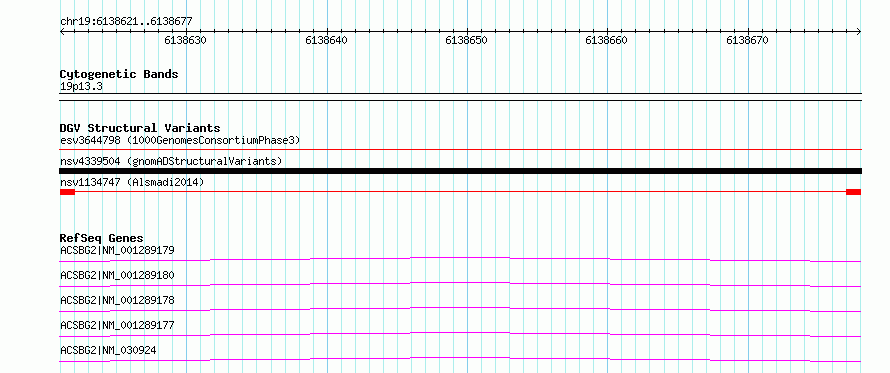This screenshot has height=373, width=890.
Task: Click ACSBG2|NM_030924 transcript label
Action: [108, 350]
